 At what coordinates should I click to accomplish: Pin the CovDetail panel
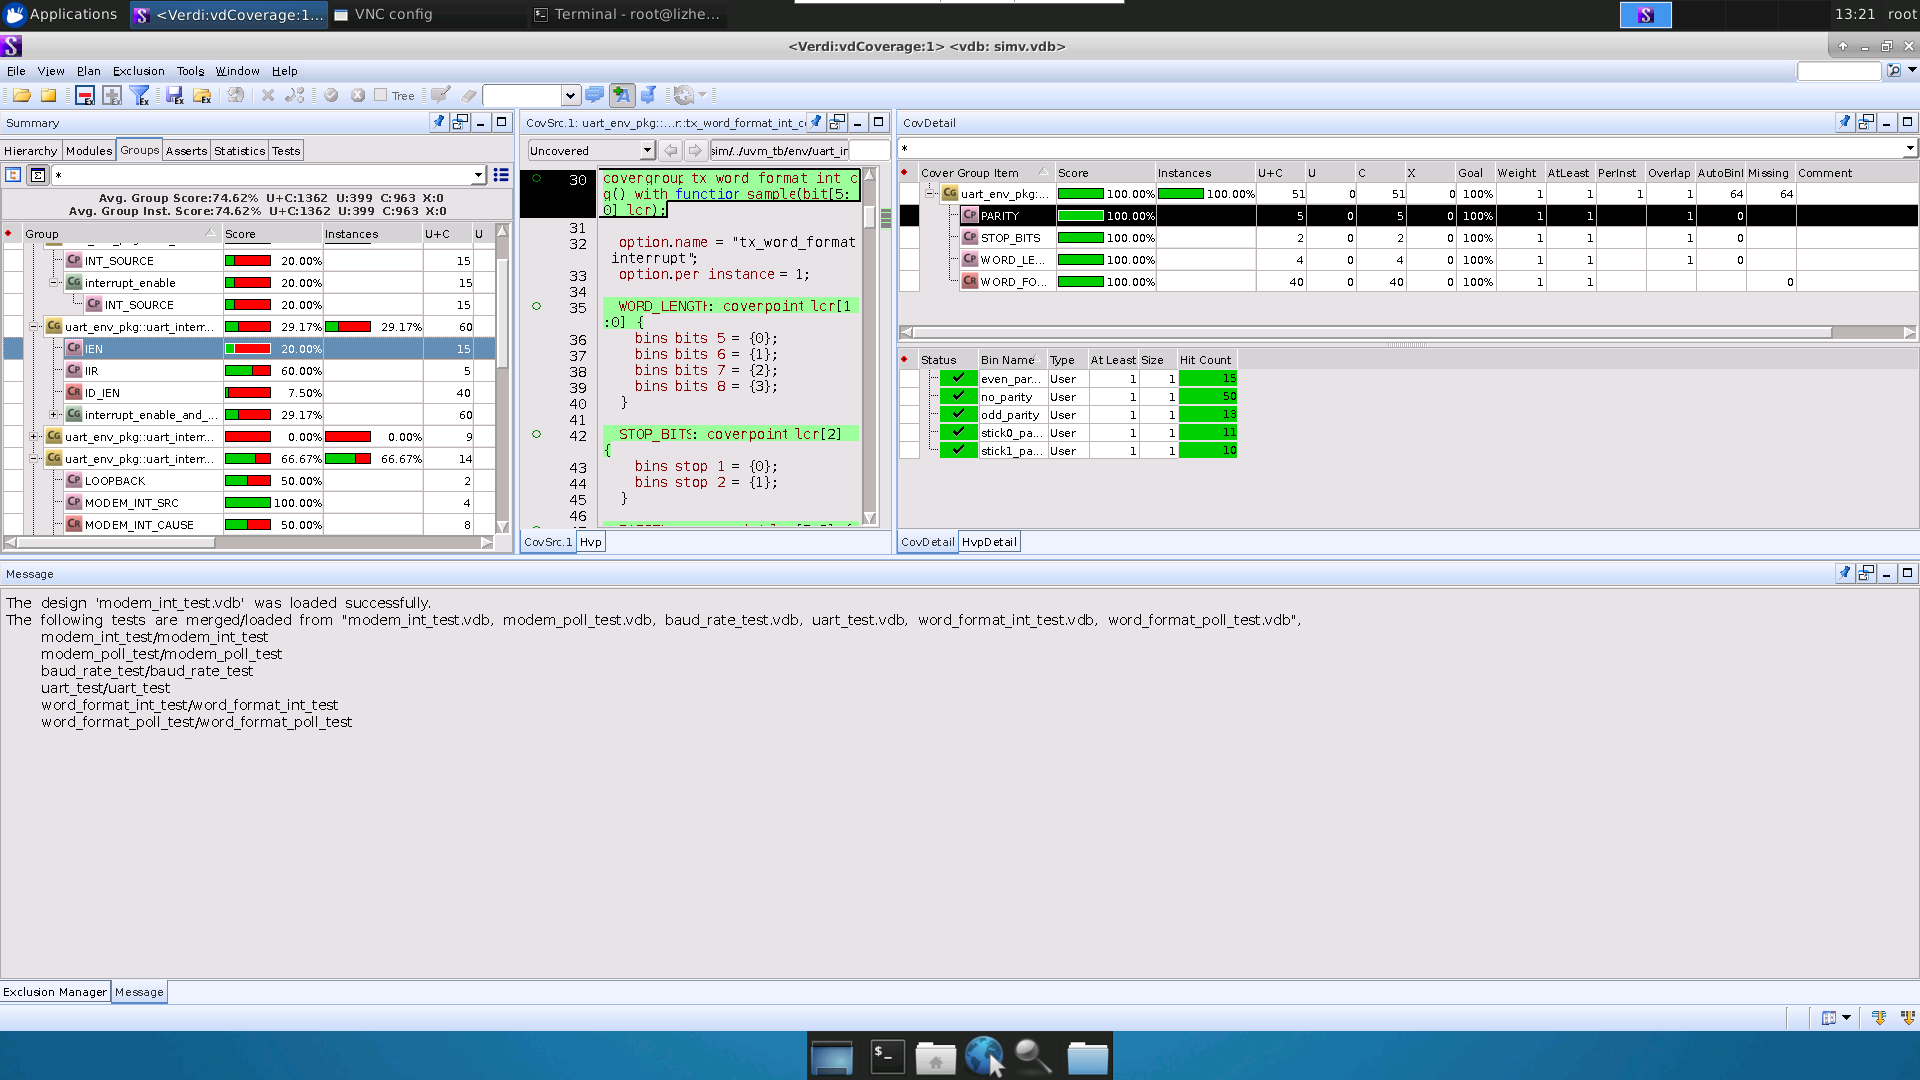tap(1845, 122)
